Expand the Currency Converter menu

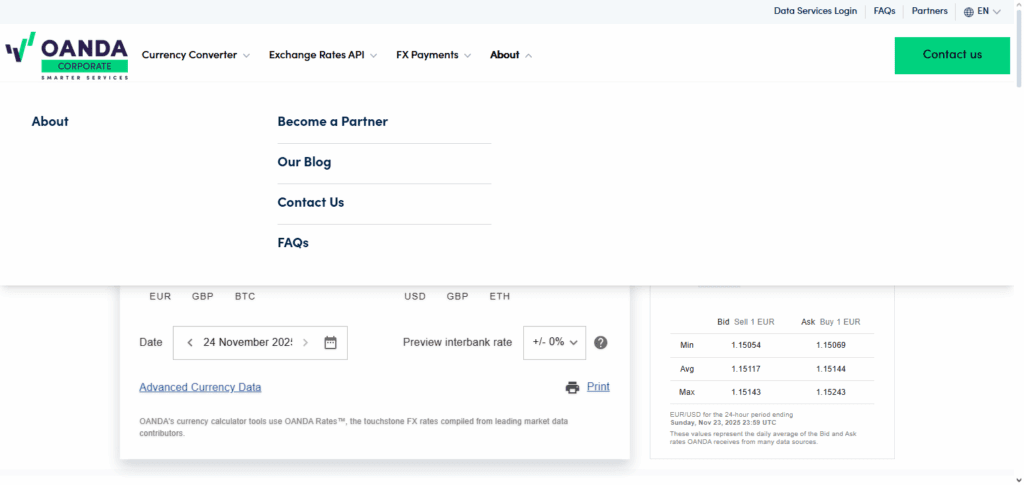(x=195, y=55)
